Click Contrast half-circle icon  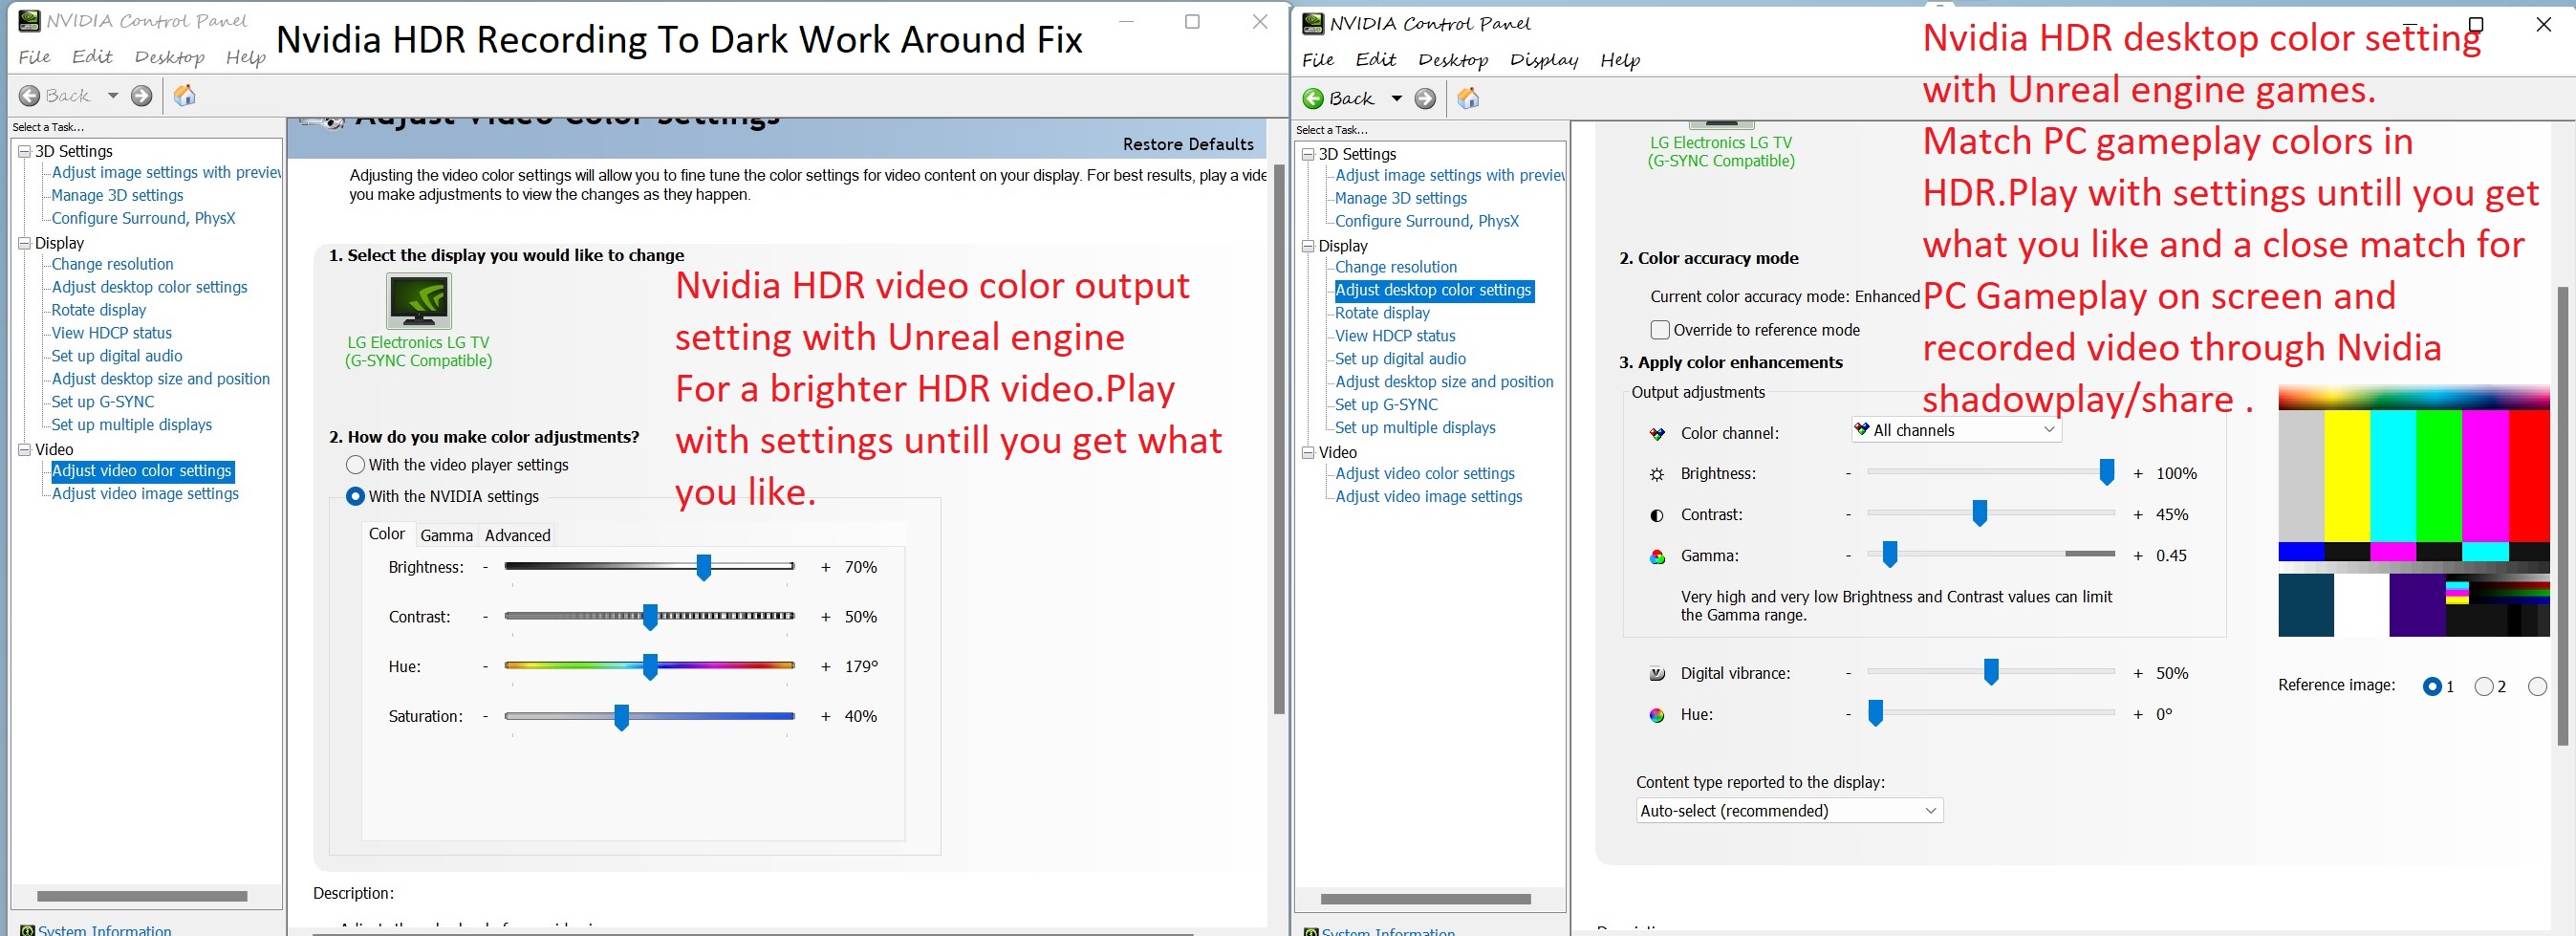pos(1657,516)
